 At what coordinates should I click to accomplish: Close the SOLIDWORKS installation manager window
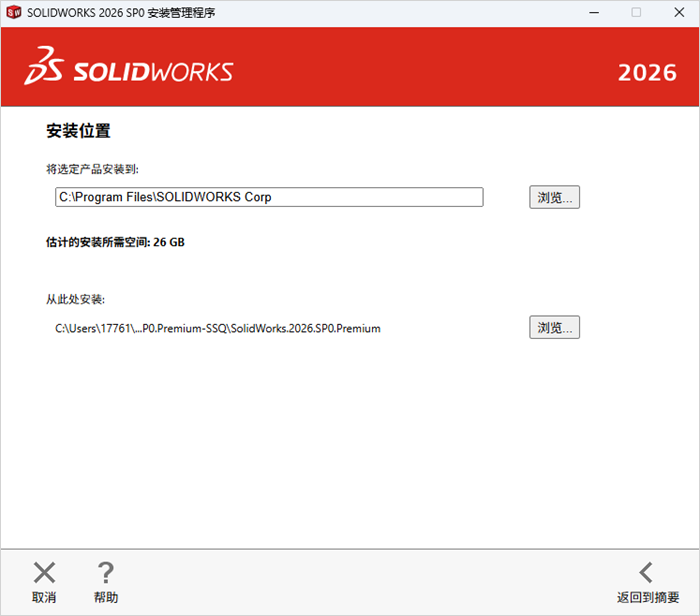(679, 12)
